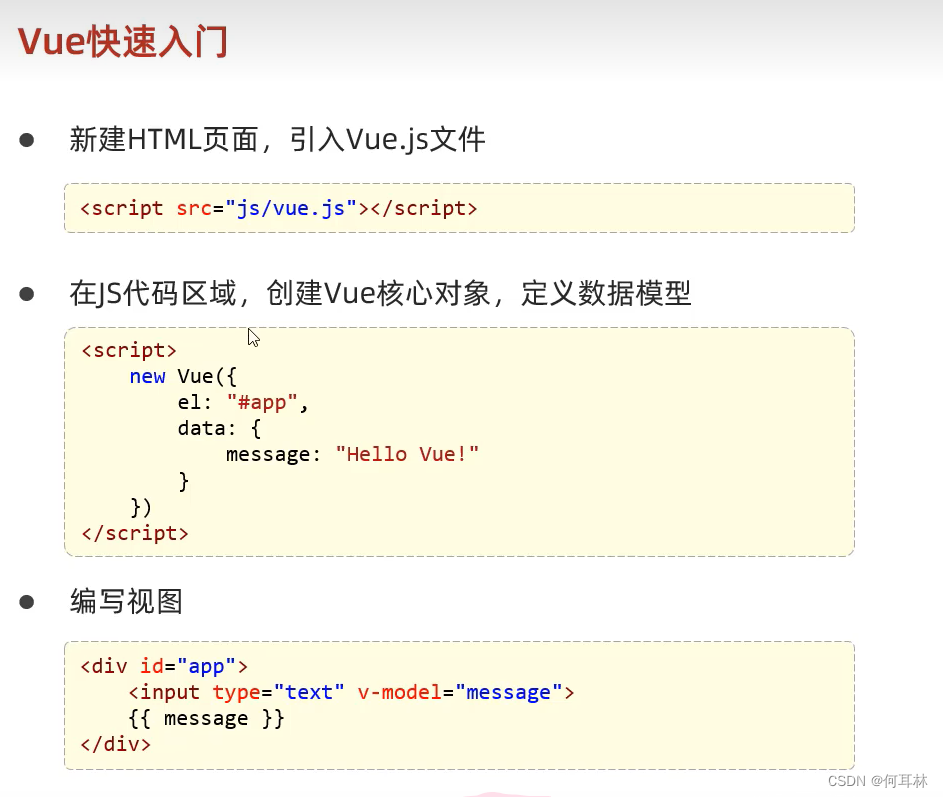
Task: Click the '在JS代码区域' heading text
Action: pos(380,293)
